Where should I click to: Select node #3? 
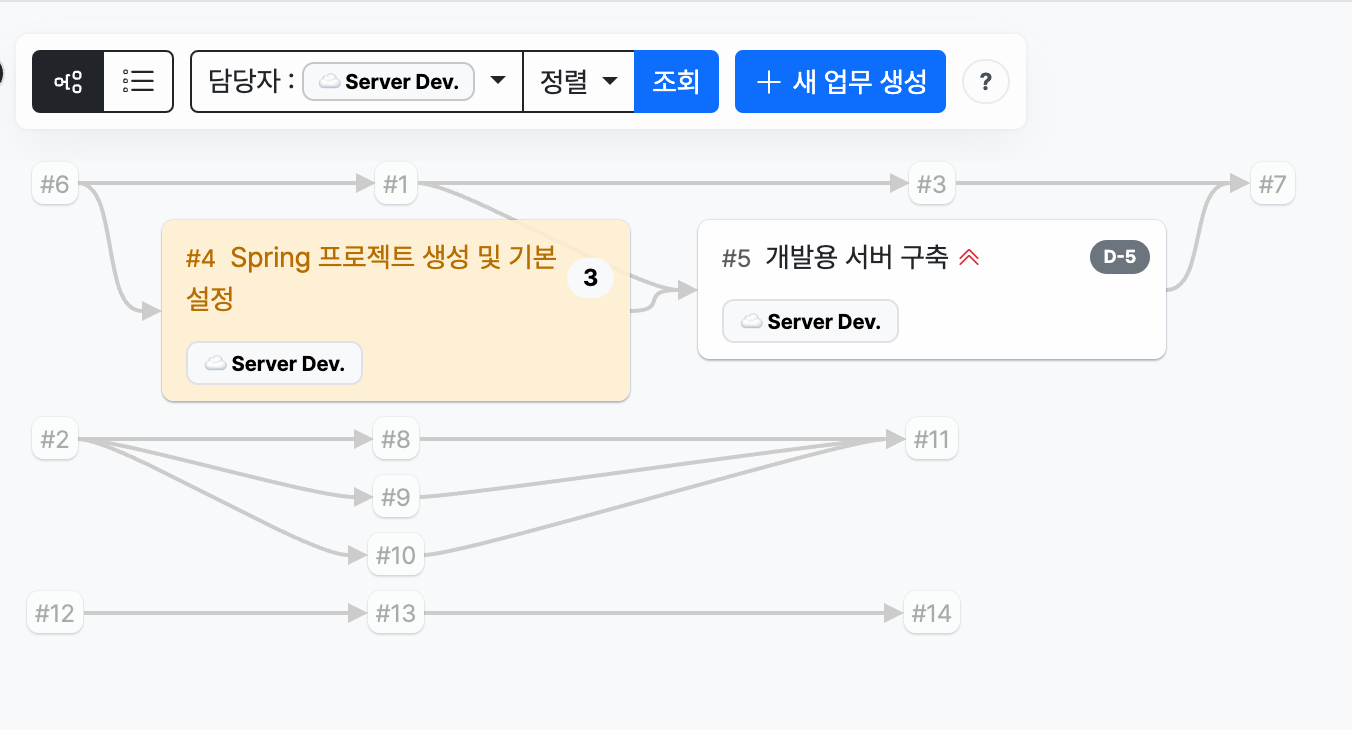tap(931, 184)
